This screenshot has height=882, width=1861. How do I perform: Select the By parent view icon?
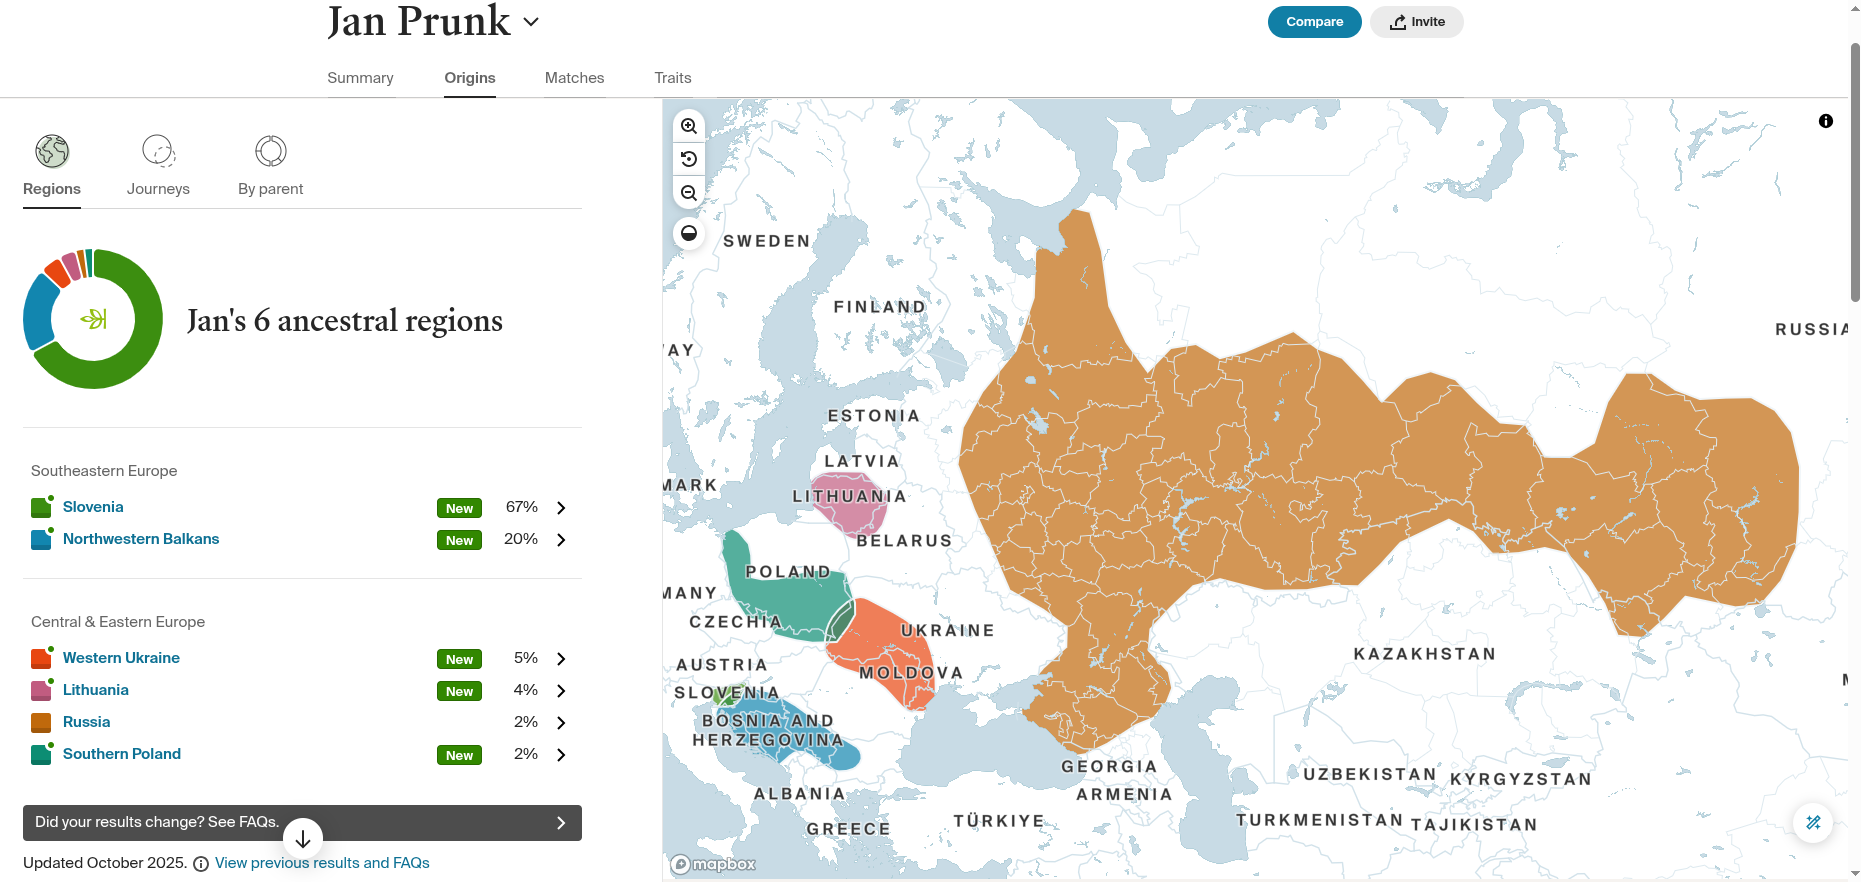tap(270, 151)
